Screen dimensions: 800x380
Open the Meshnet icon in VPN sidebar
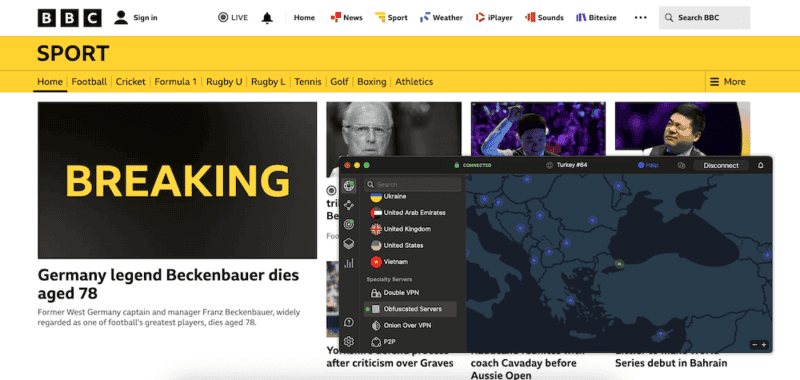coord(349,205)
